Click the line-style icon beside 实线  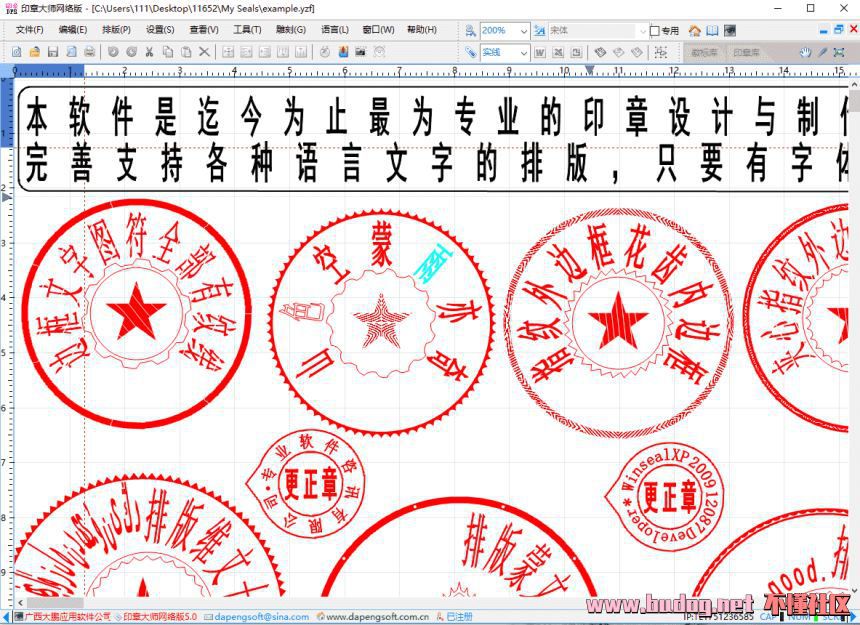coord(470,52)
